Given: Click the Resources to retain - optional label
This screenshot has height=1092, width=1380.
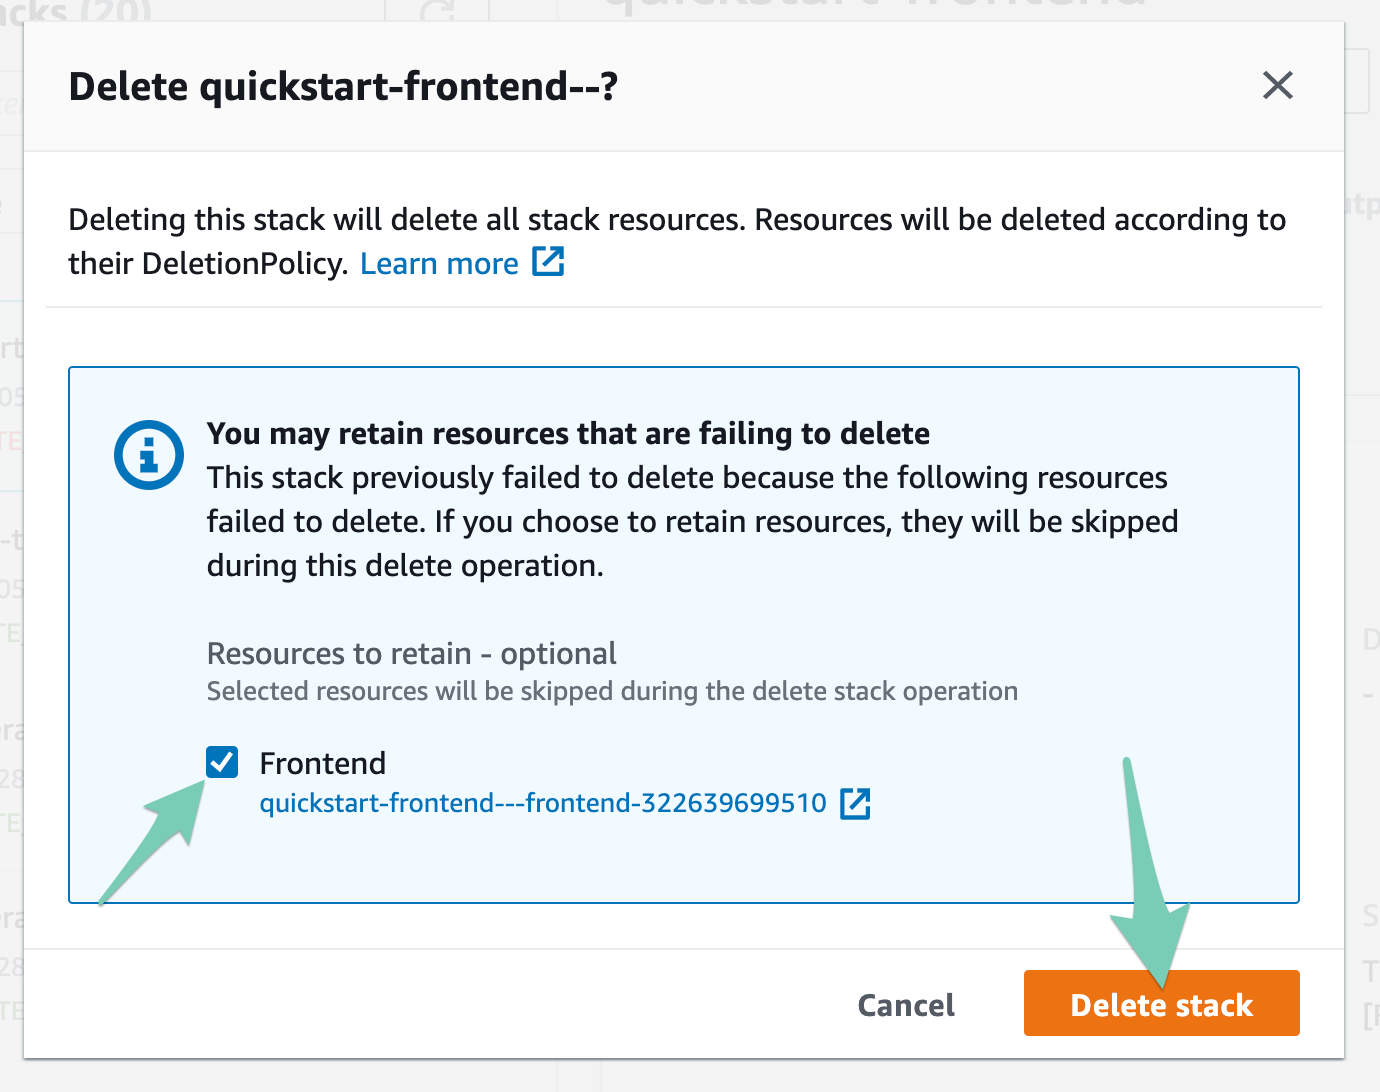Looking at the screenshot, I should (411, 653).
